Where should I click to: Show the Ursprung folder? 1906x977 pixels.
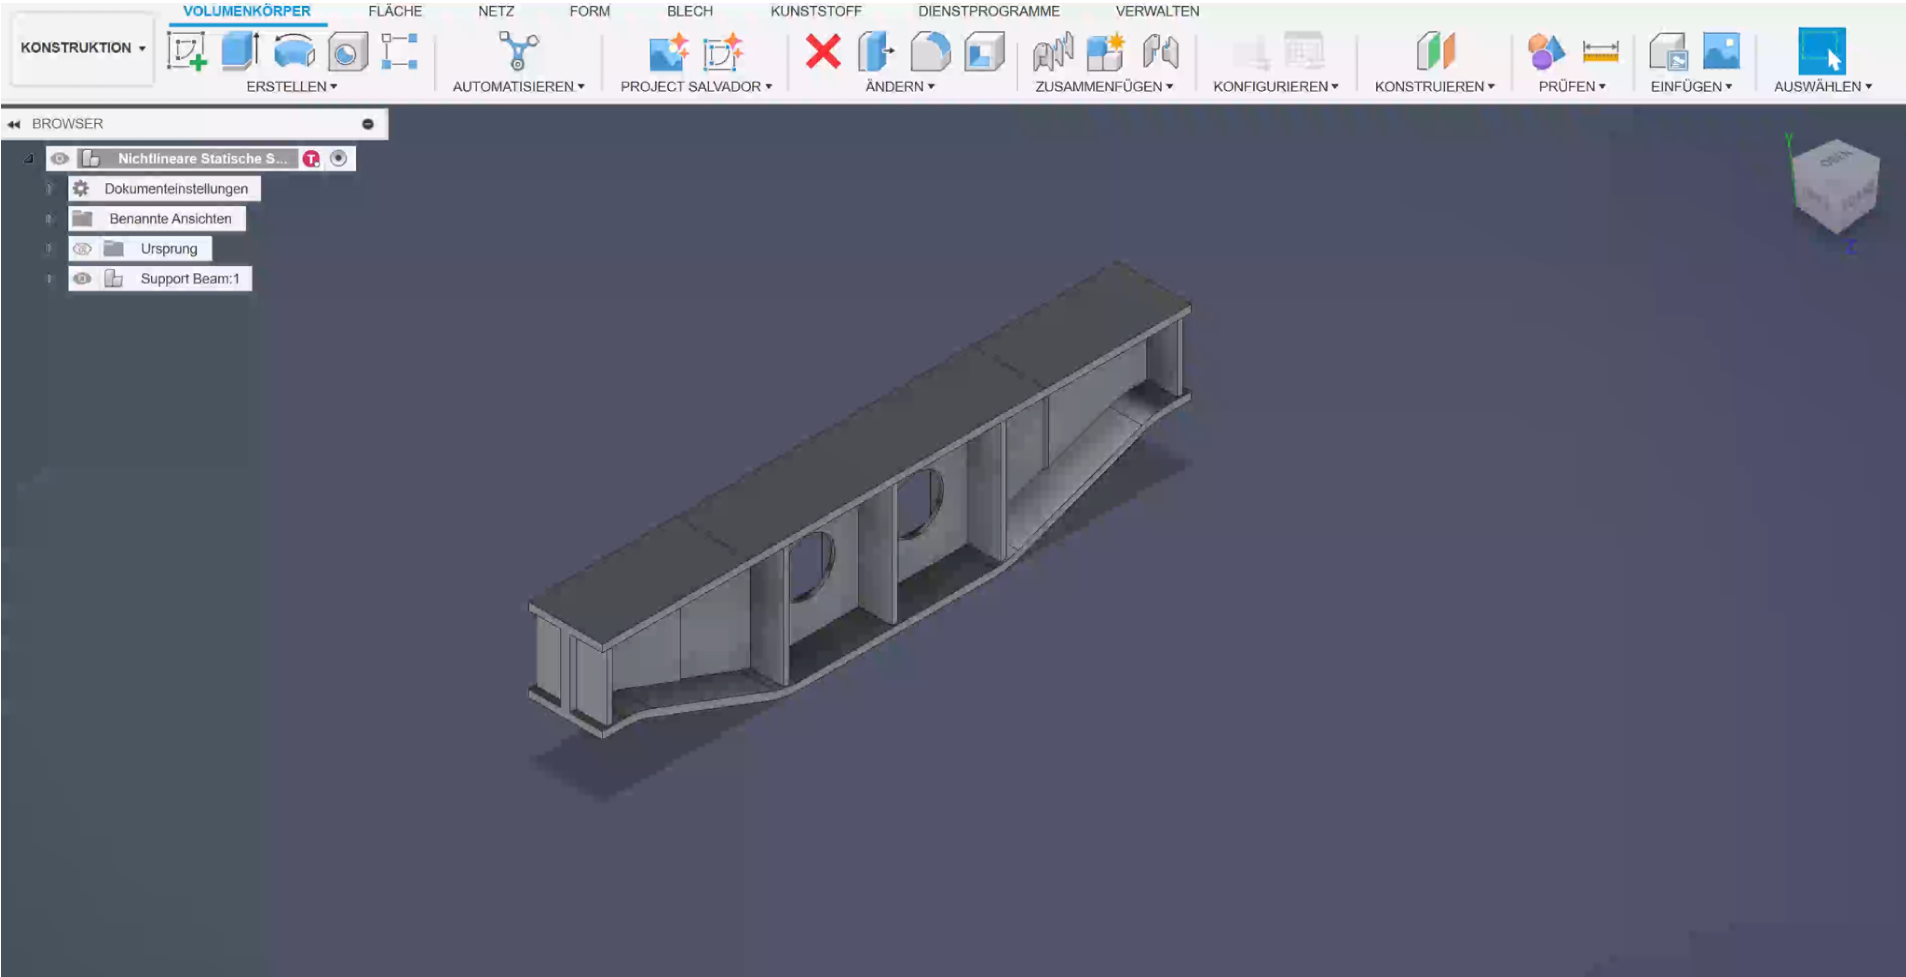click(82, 249)
